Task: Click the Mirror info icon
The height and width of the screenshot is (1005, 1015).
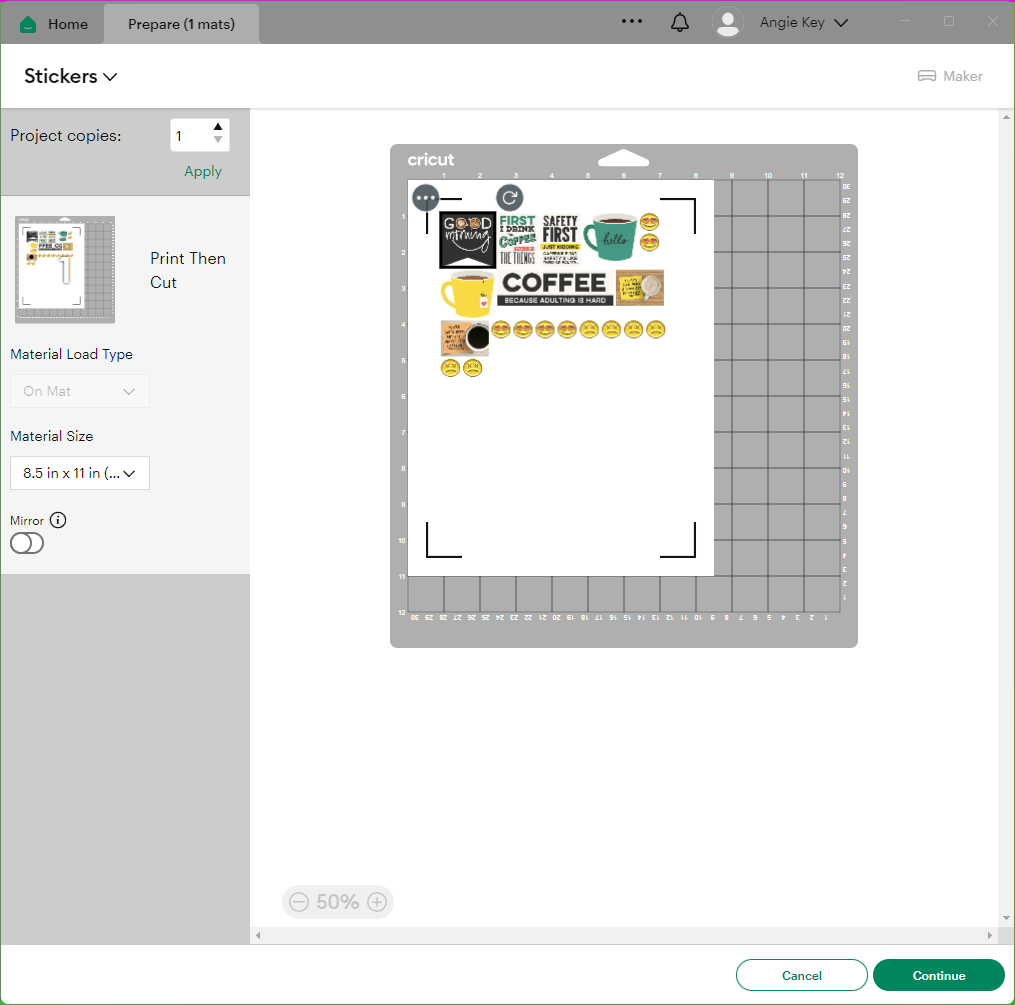Action: (58, 520)
